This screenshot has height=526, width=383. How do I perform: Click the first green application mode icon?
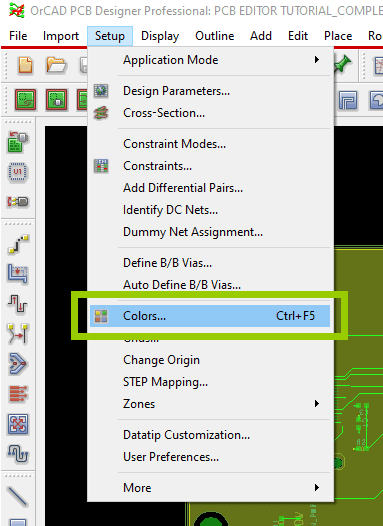click(x=25, y=100)
